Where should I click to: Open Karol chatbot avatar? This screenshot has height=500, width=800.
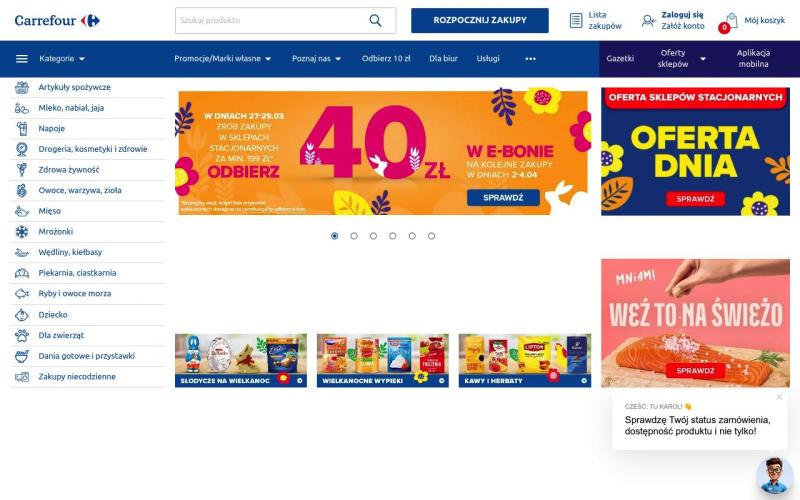[774, 476]
